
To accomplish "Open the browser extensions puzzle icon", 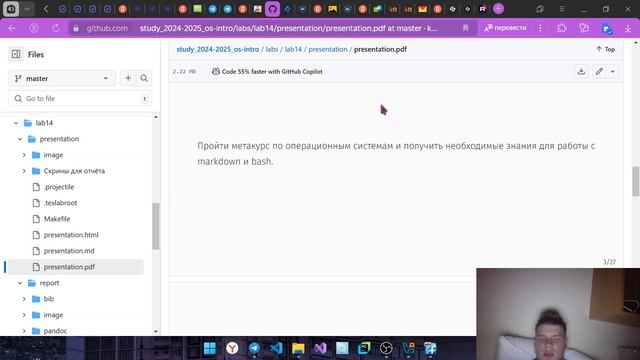I will tap(562, 28).
